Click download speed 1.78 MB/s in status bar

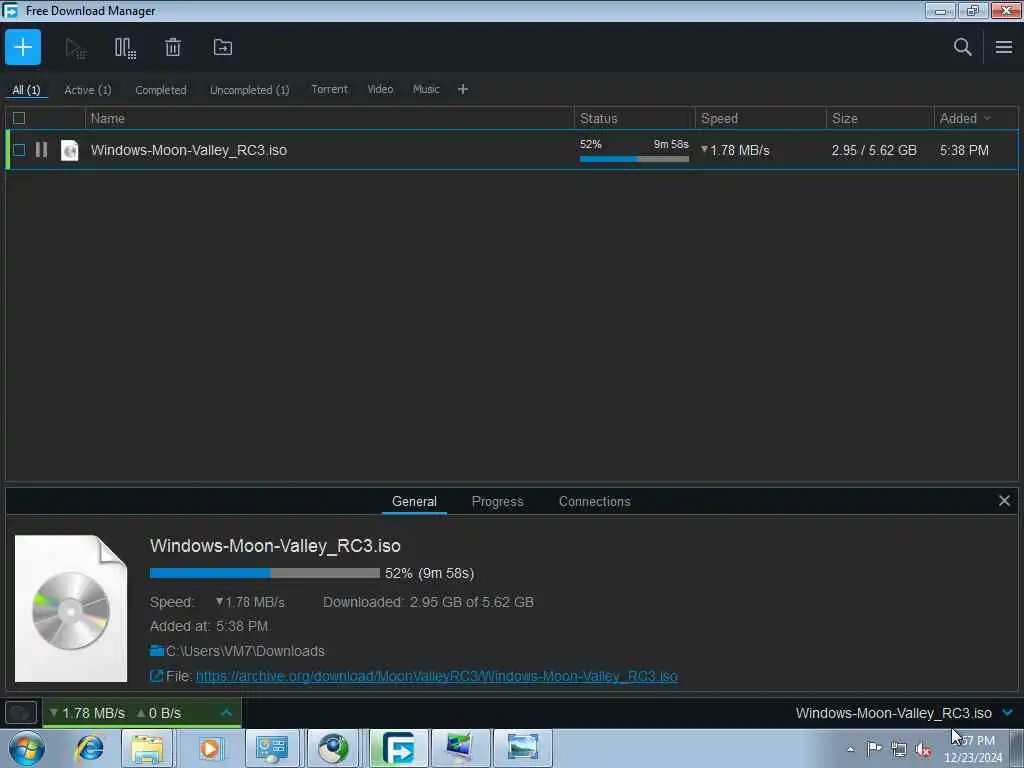click(88, 712)
